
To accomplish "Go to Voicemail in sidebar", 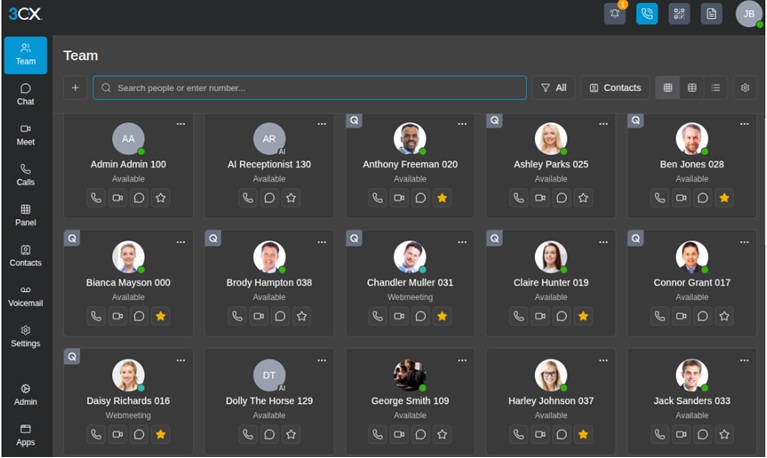I will click(25, 295).
